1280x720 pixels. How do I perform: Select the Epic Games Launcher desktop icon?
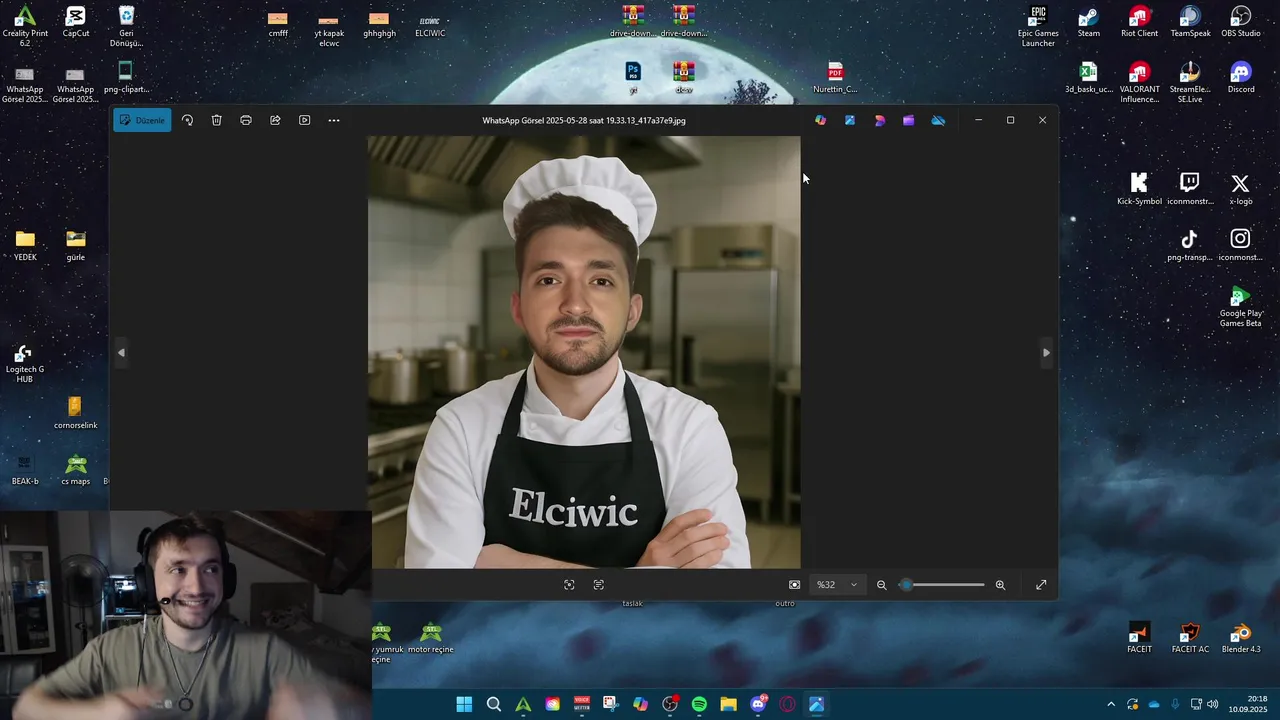(1038, 27)
